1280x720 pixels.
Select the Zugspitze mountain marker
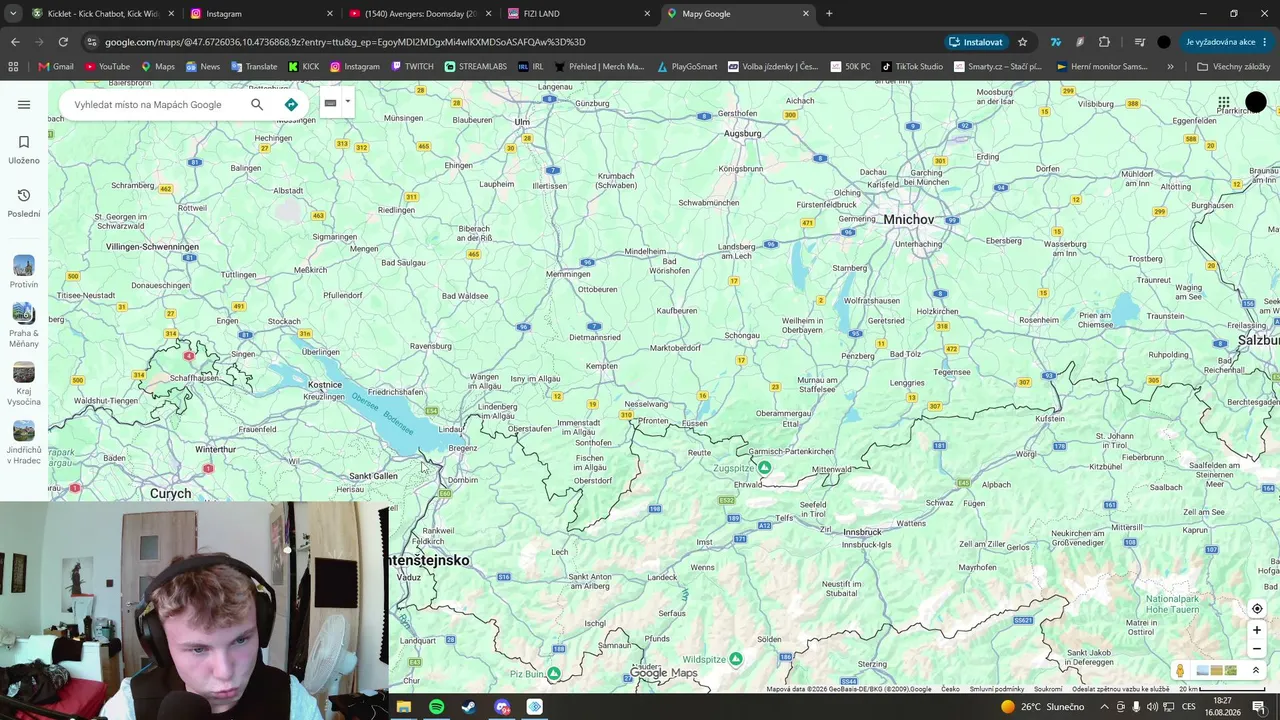pyautogui.click(x=765, y=467)
